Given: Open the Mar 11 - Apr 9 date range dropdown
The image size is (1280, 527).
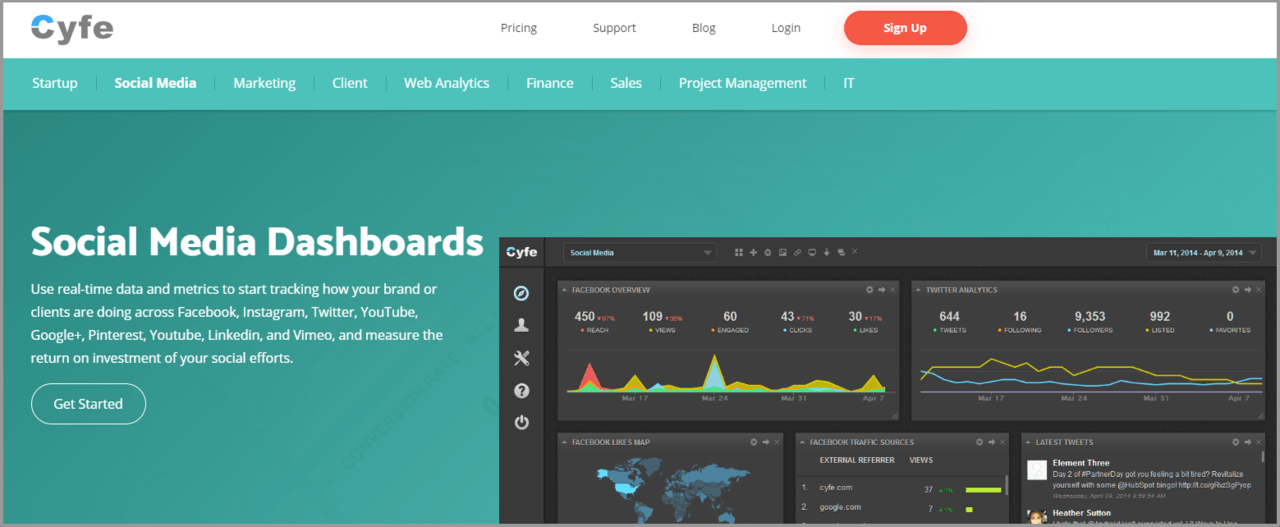Looking at the screenshot, I should point(1204,253).
